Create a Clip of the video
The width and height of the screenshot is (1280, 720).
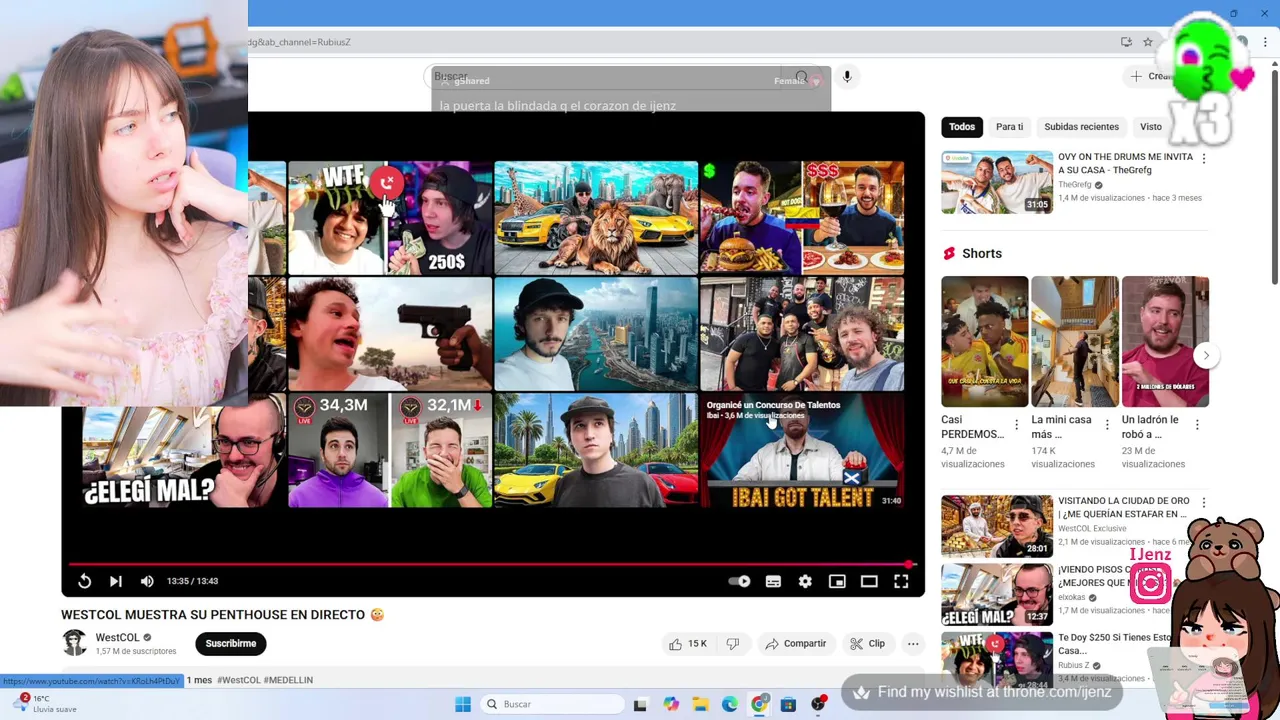868,644
